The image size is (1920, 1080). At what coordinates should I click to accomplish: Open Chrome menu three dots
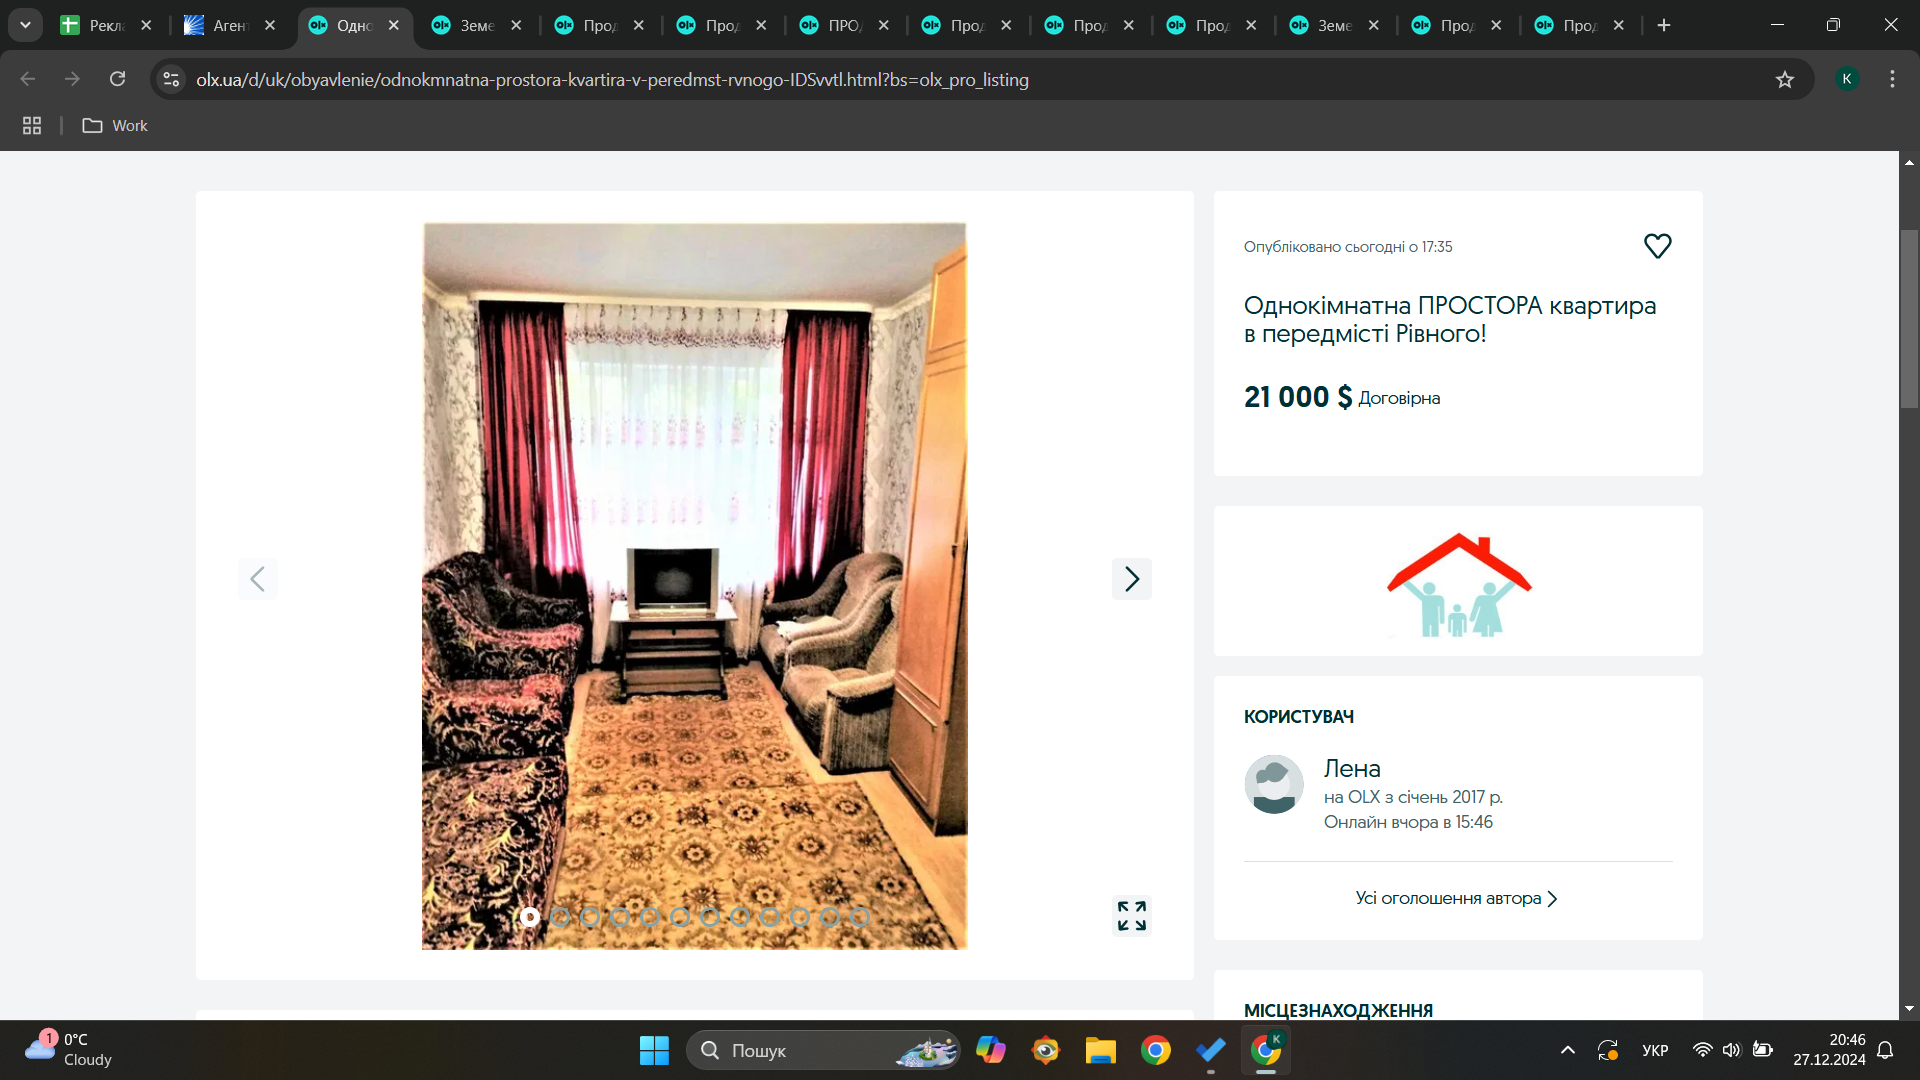point(1892,79)
